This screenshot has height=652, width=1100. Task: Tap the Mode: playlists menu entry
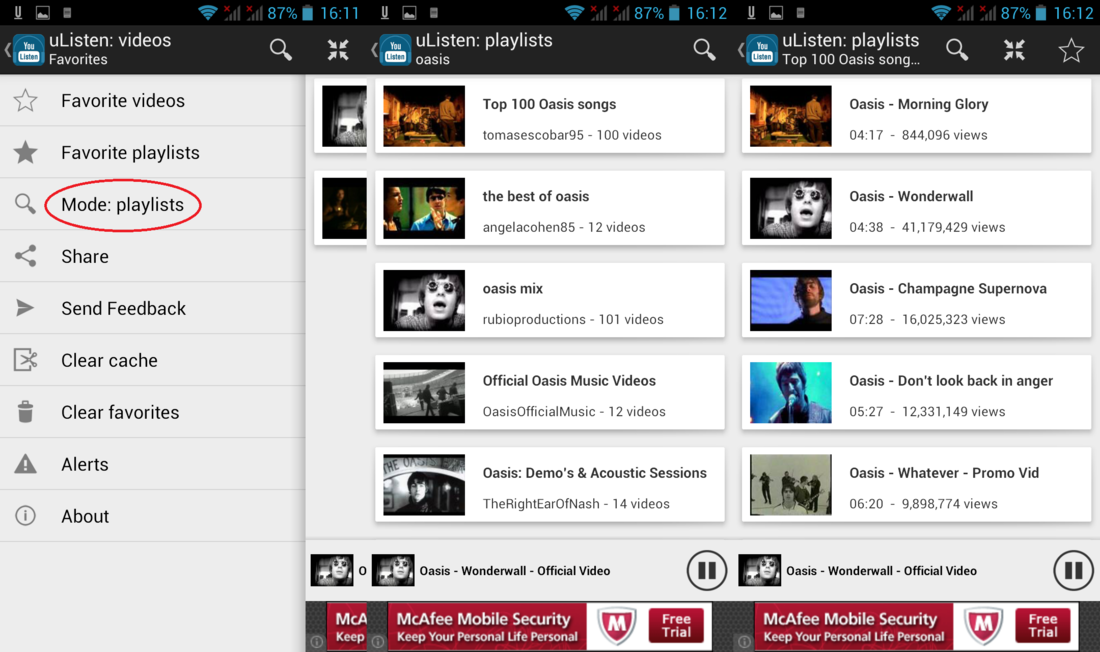point(152,204)
